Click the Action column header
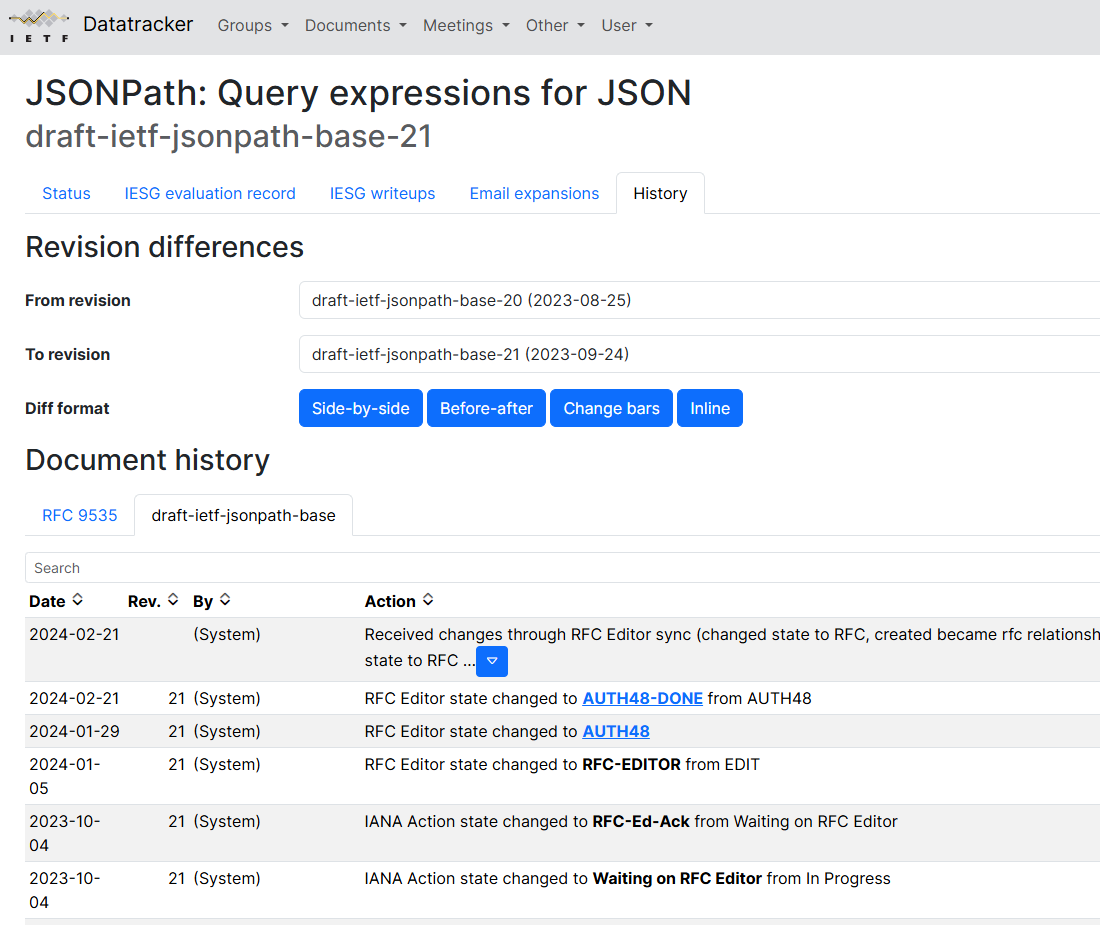This screenshot has width=1100, height=925. pyautogui.click(x=390, y=601)
